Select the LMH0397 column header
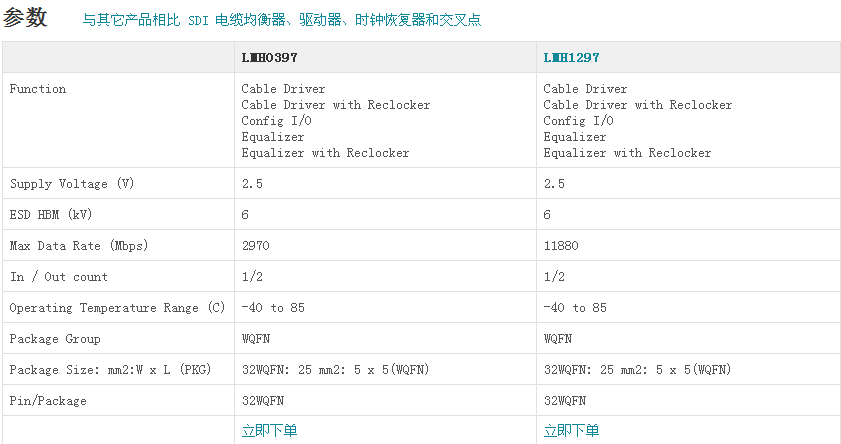This screenshot has width=841, height=444. point(269,58)
